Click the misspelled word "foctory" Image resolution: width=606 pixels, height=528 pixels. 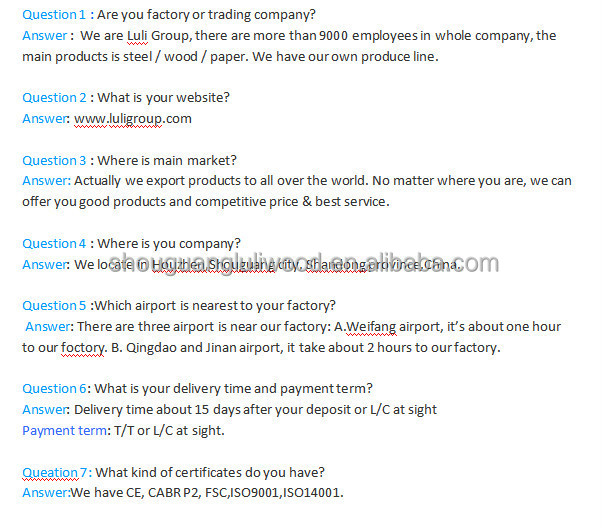pyautogui.click(x=81, y=347)
